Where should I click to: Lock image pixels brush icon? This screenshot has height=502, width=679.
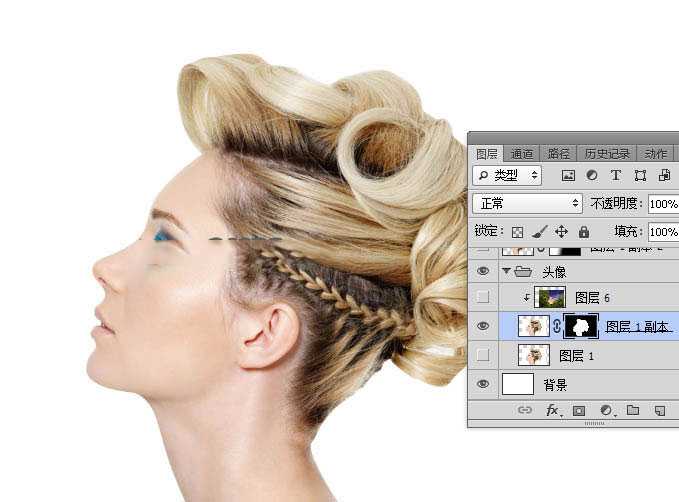pyautogui.click(x=539, y=231)
